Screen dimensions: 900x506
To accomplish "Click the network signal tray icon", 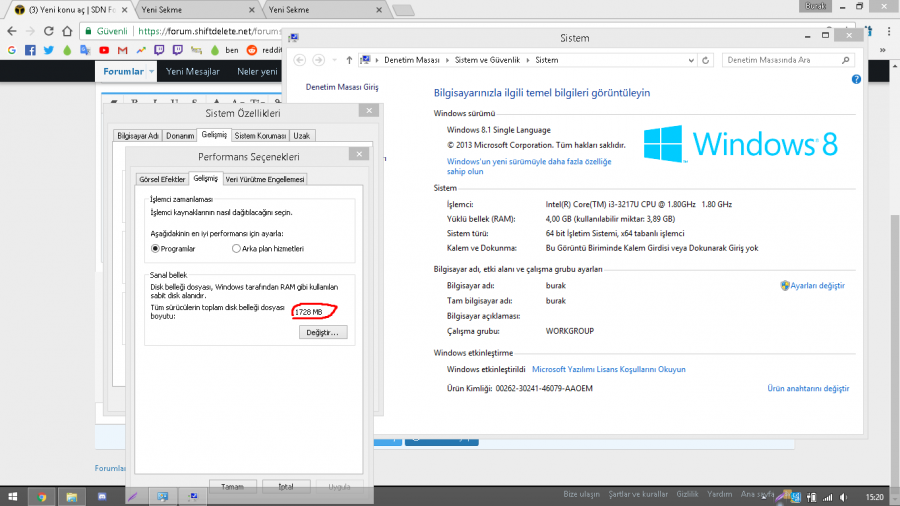I will [x=827, y=497].
